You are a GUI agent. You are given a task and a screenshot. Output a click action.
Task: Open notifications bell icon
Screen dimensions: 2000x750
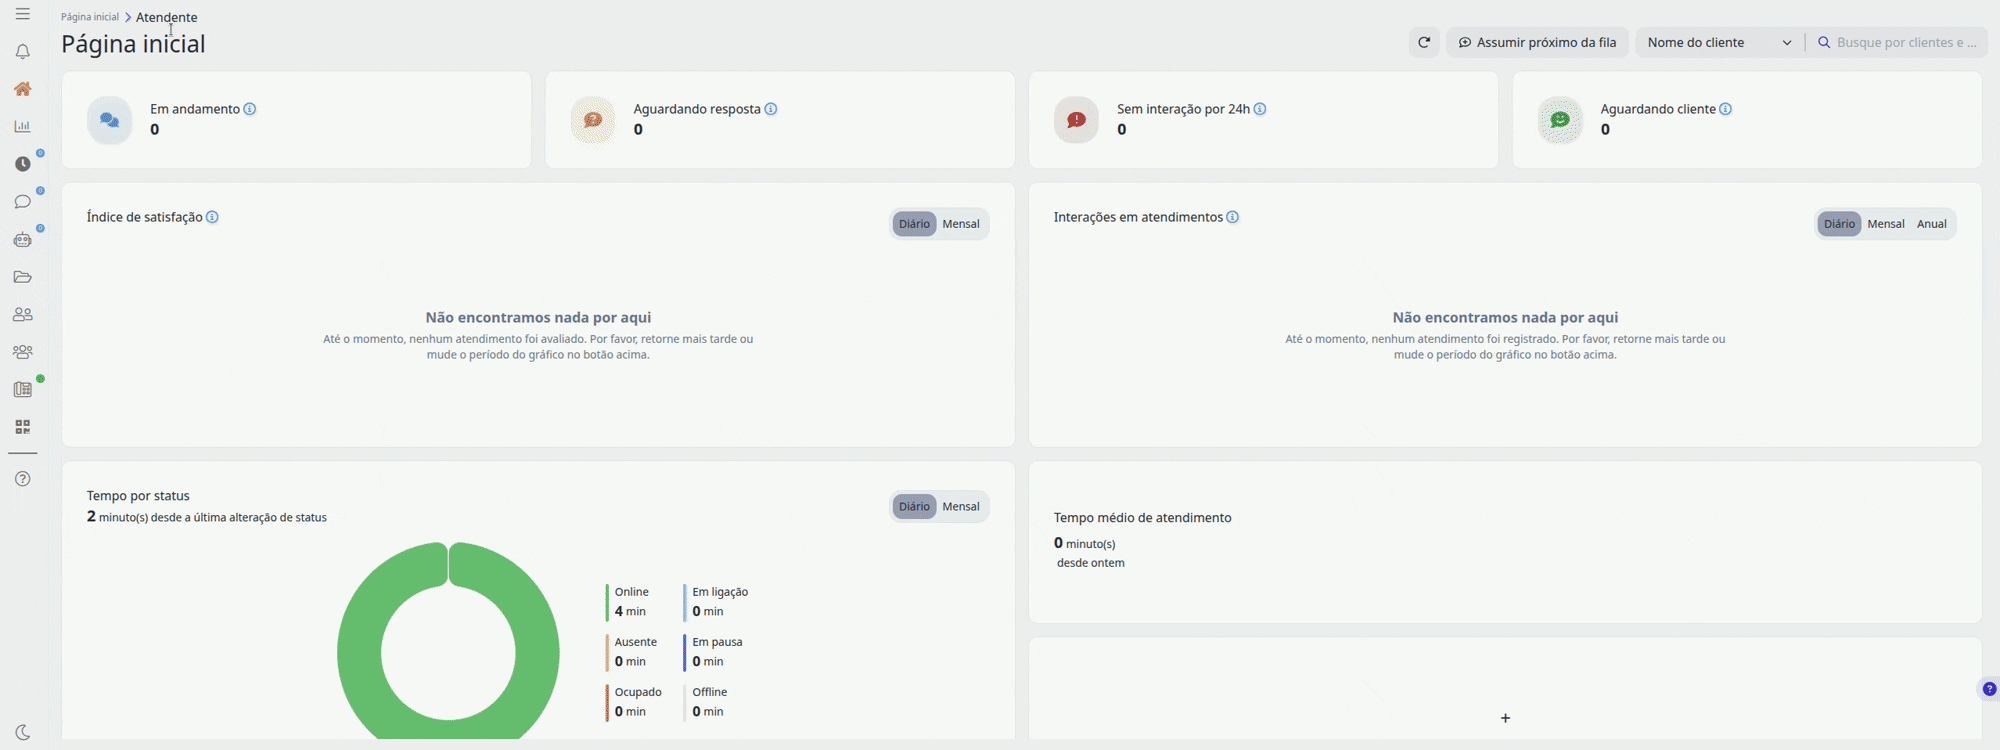[x=22, y=51]
